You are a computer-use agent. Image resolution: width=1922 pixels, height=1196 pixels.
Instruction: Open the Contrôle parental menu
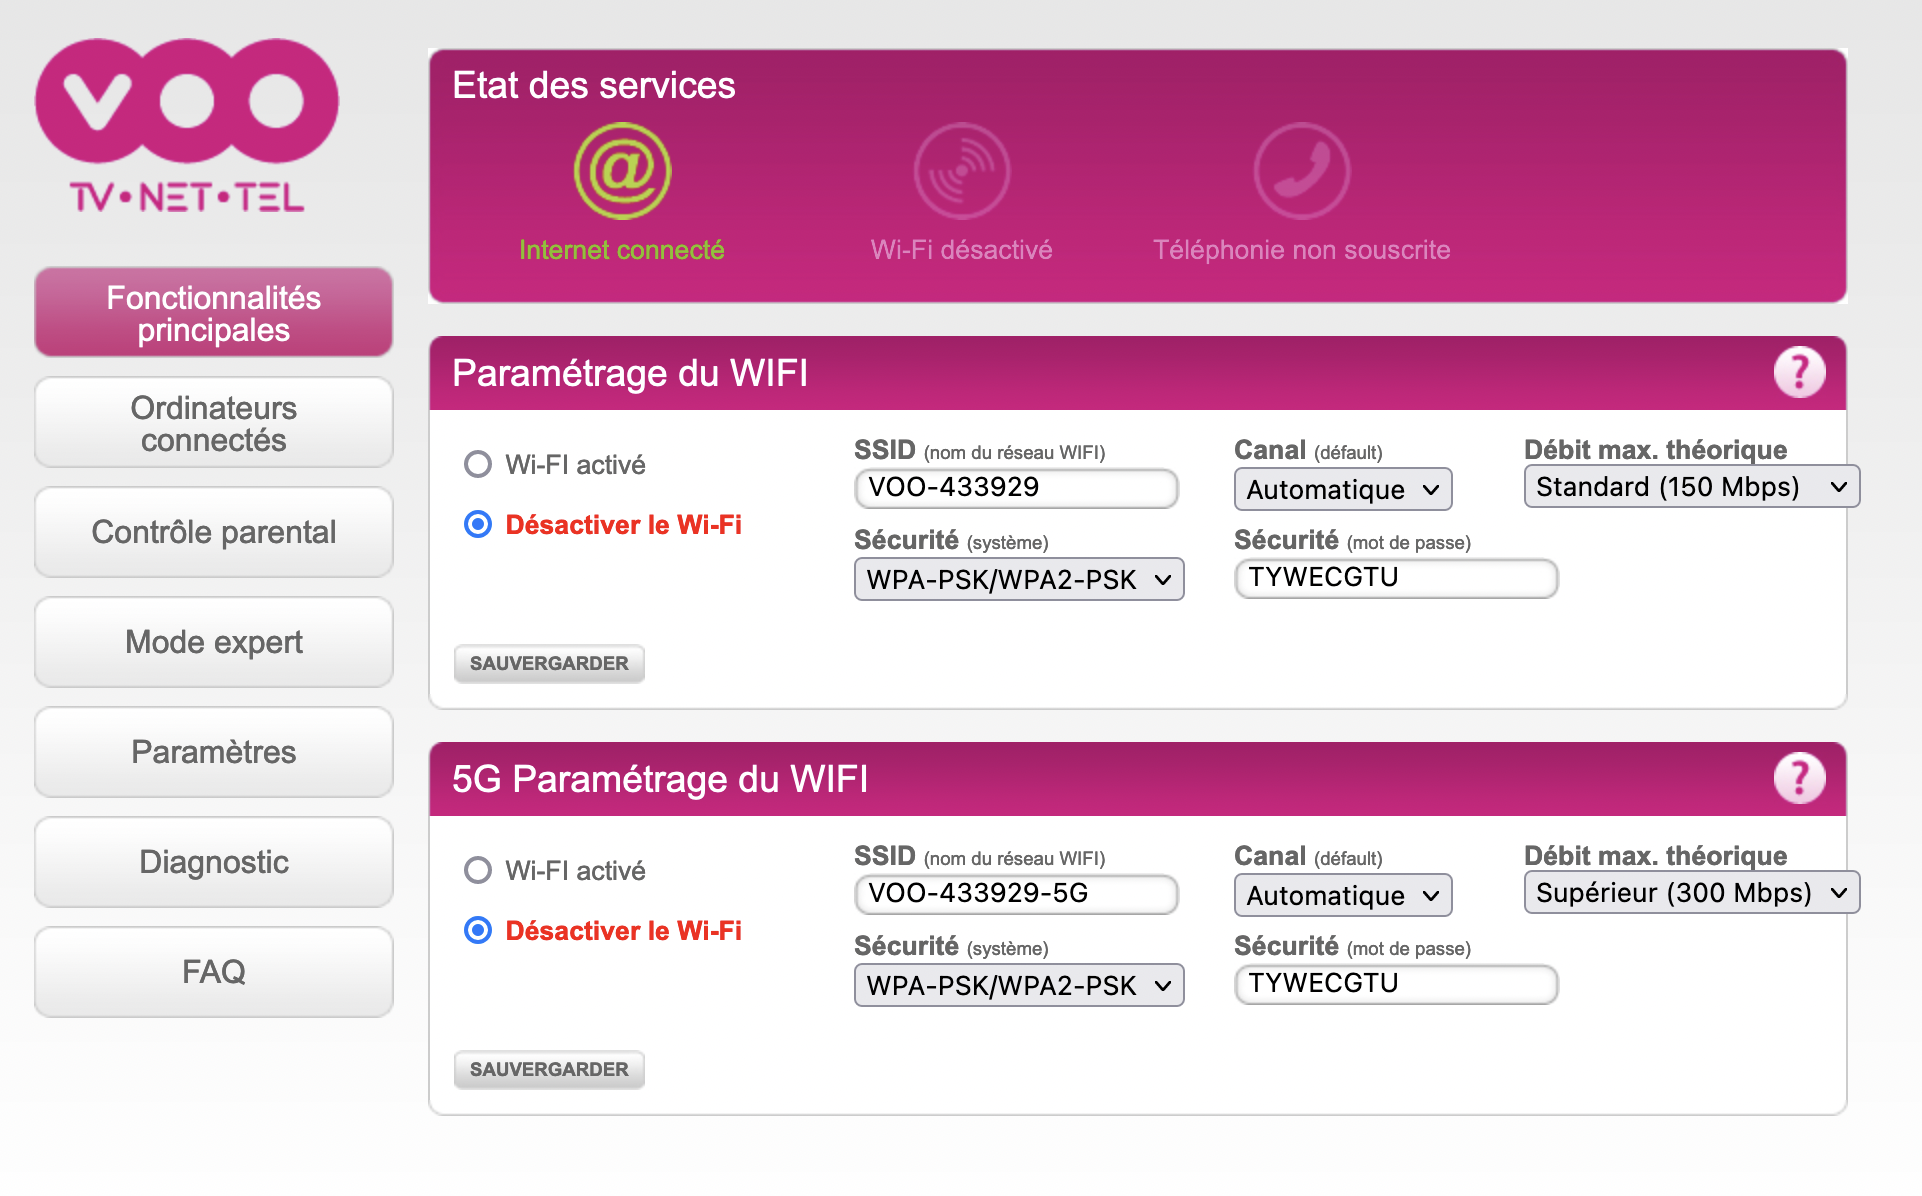(213, 532)
